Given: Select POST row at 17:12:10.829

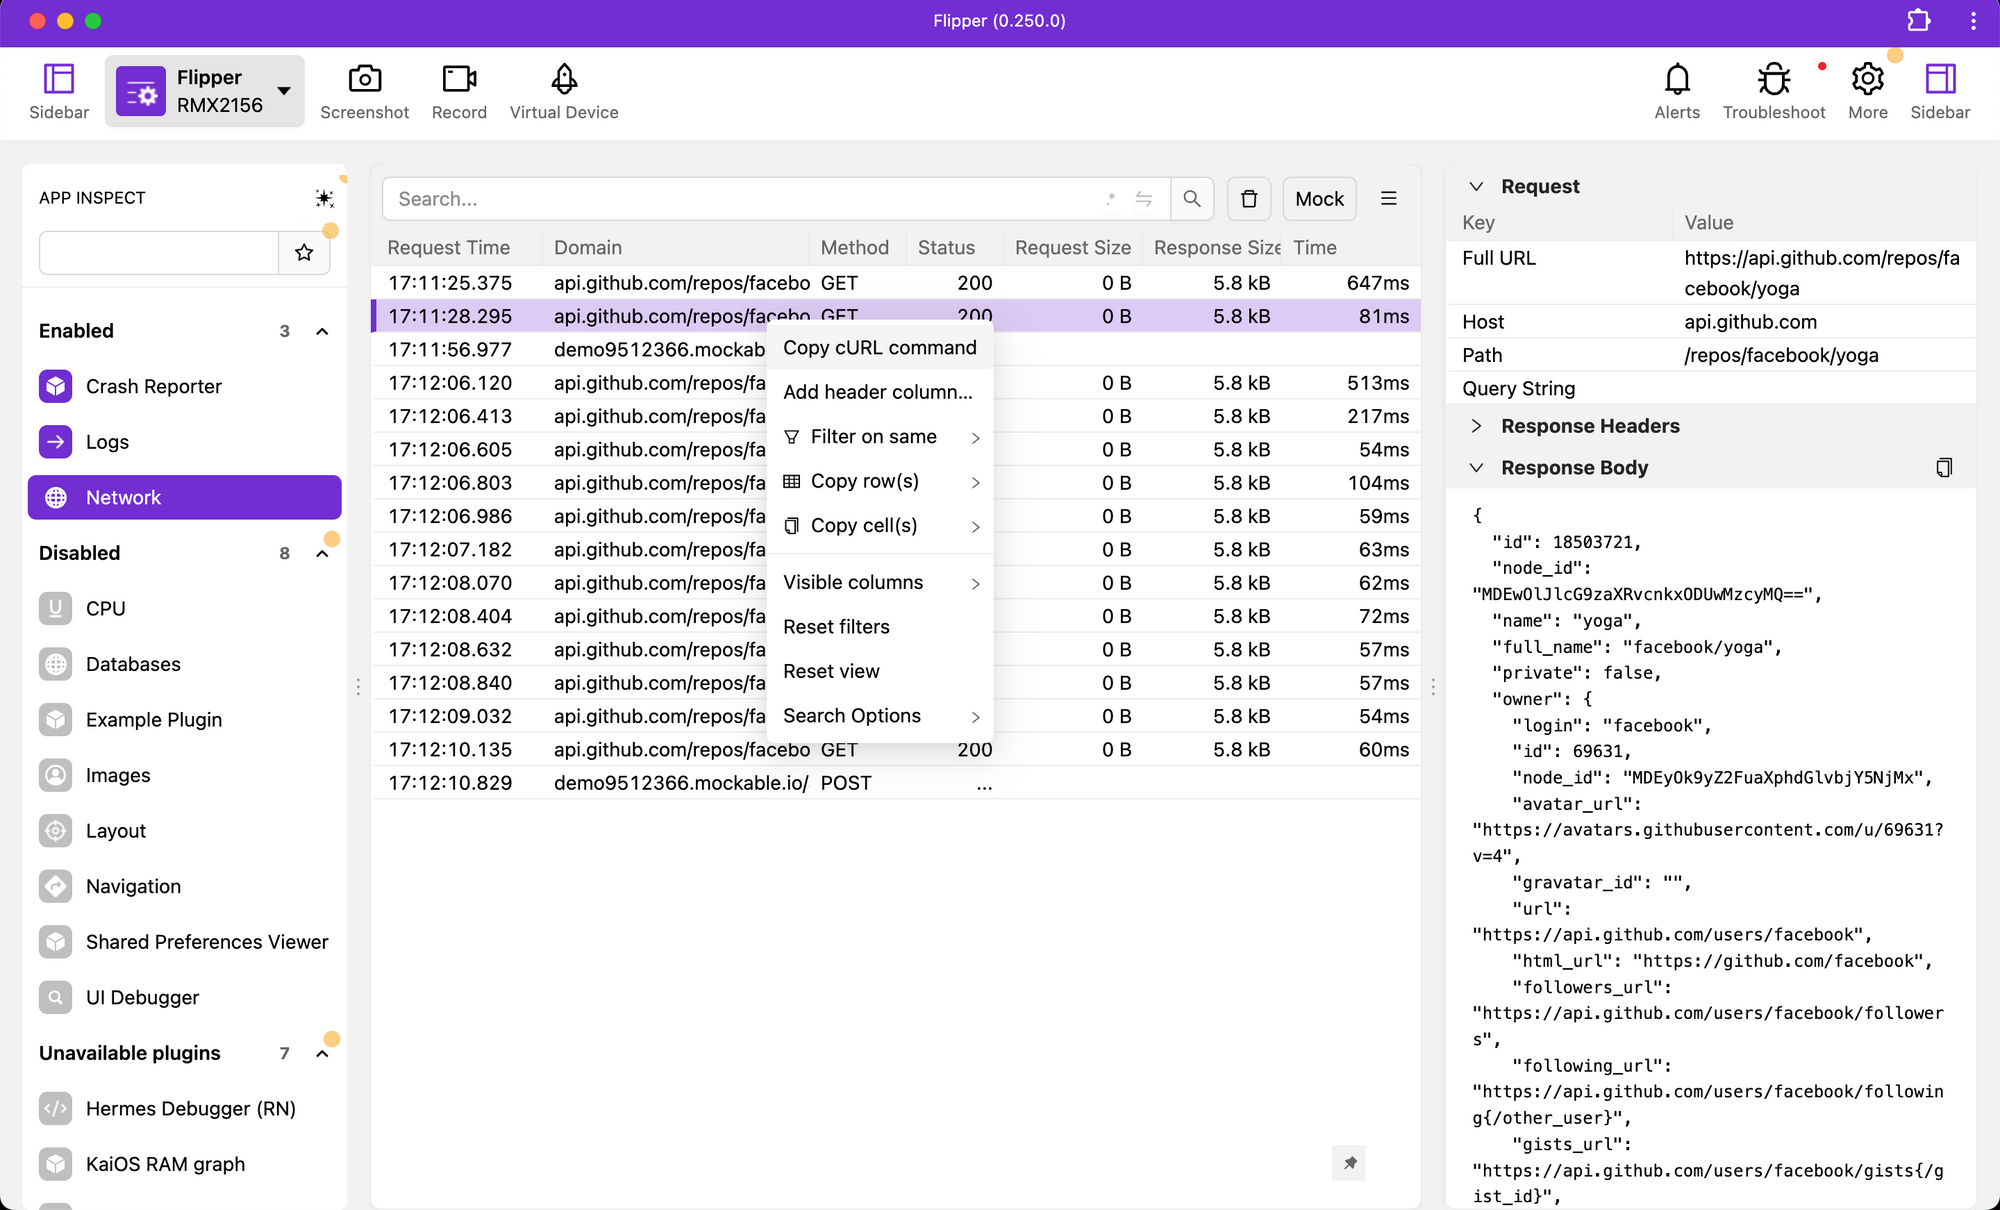Looking at the screenshot, I should click(x=897, y=783).
